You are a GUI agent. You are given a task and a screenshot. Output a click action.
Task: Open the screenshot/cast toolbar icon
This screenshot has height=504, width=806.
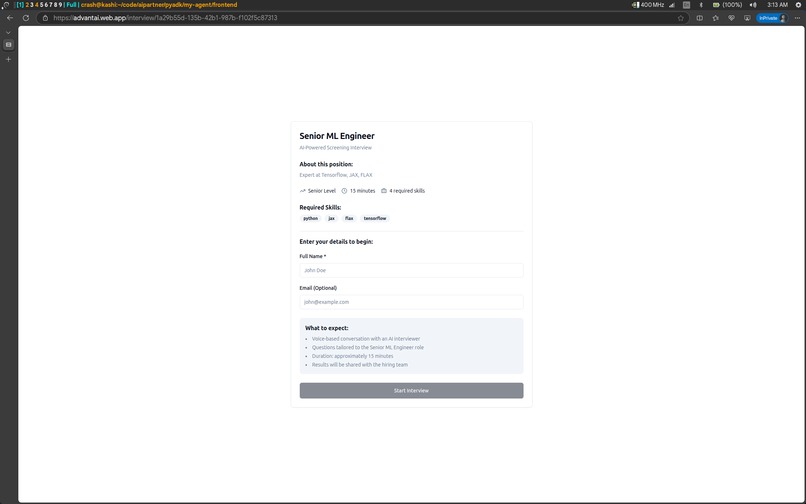pos(747,18)
